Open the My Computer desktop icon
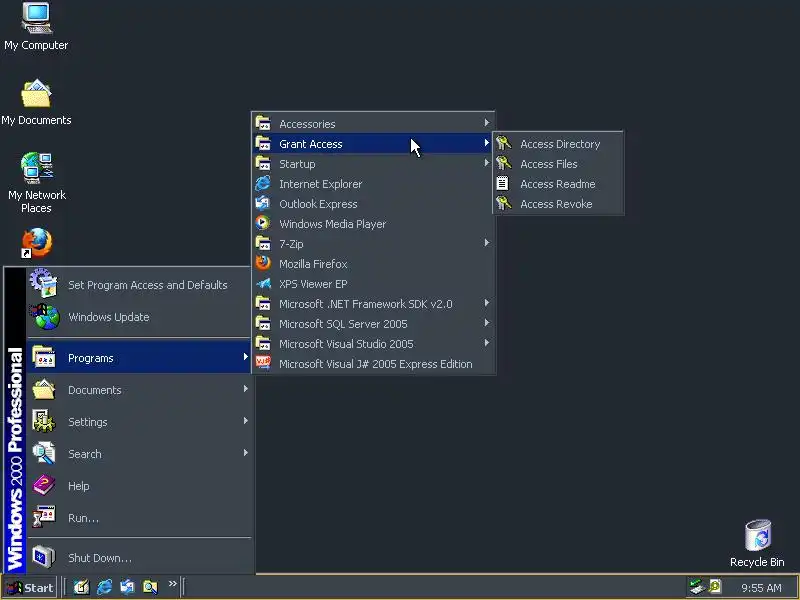 36,26
